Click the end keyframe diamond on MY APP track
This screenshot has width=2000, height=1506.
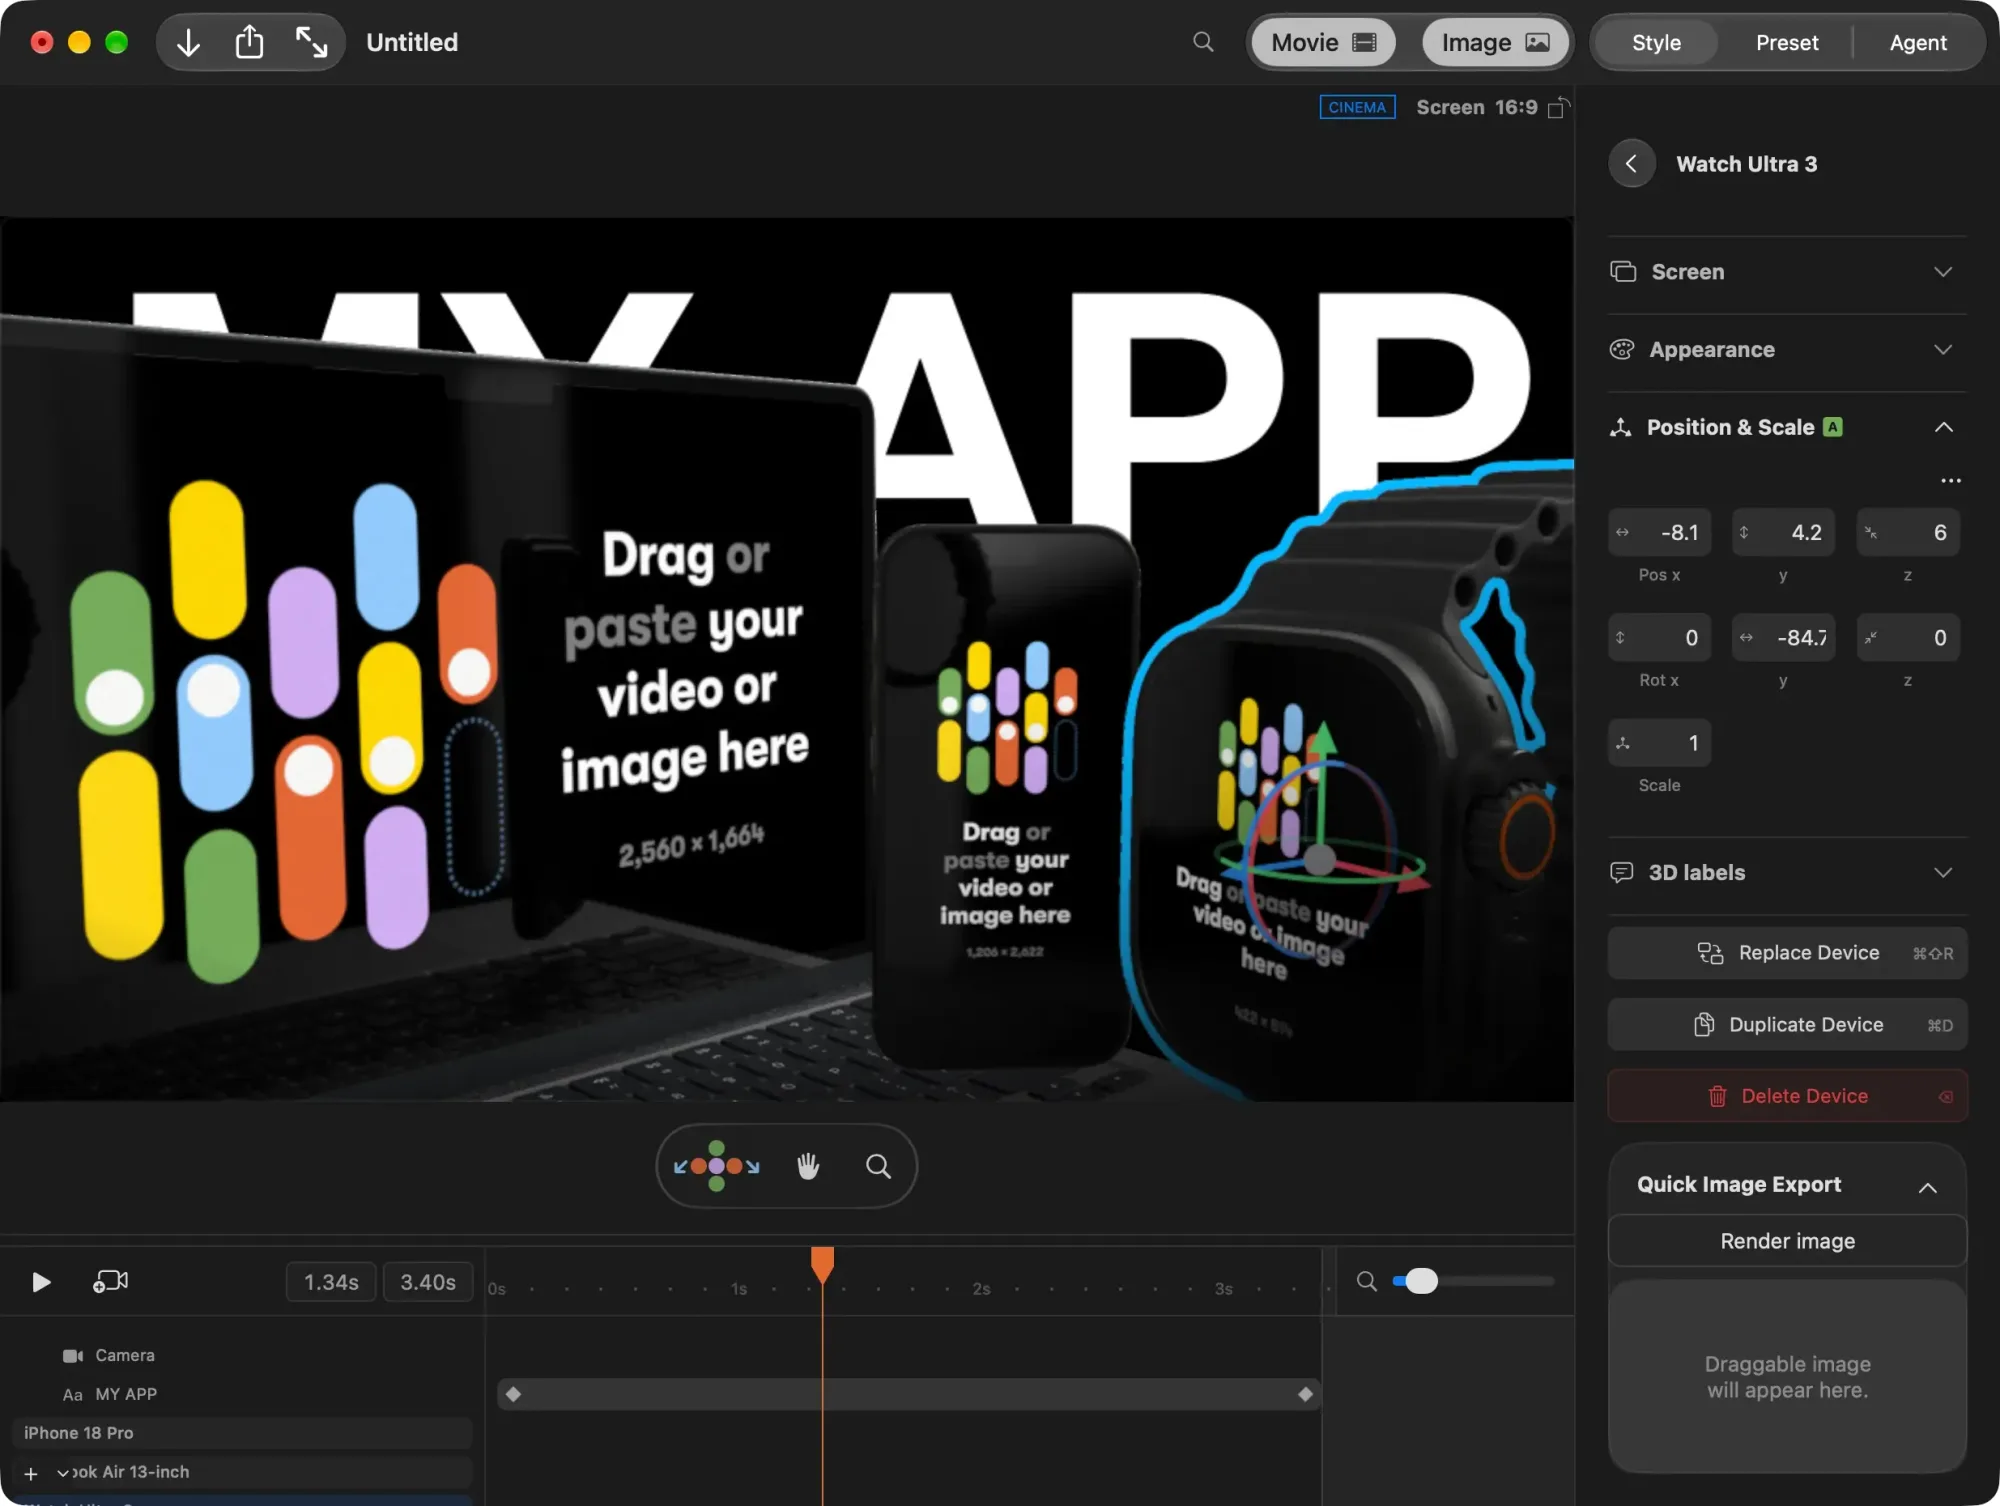click(x=1305, y=1394)
